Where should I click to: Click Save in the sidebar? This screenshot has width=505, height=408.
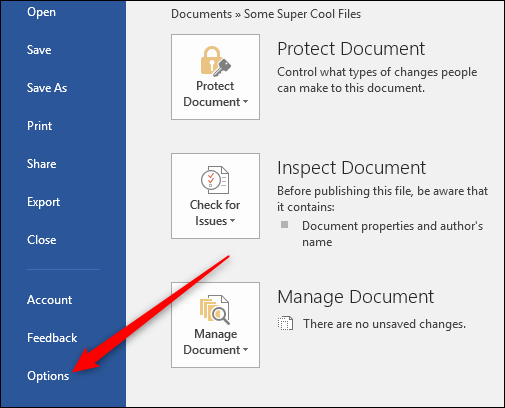[x=39, y=50]
